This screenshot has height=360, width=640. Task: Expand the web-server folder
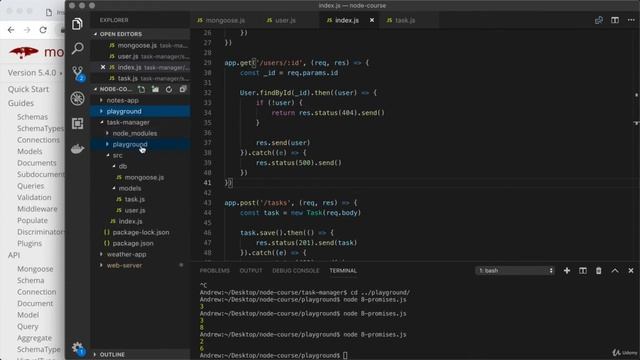coord(140,265)
